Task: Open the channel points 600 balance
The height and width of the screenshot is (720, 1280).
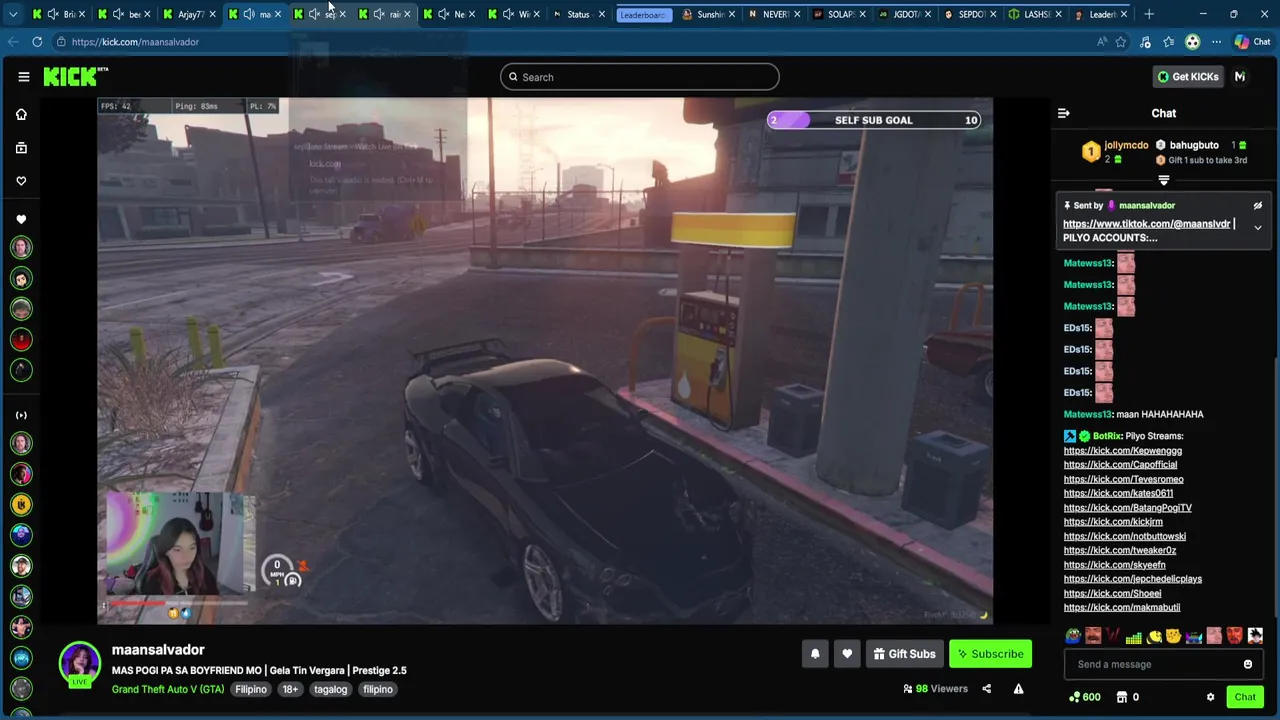Action: click(x=1085, y=697)
